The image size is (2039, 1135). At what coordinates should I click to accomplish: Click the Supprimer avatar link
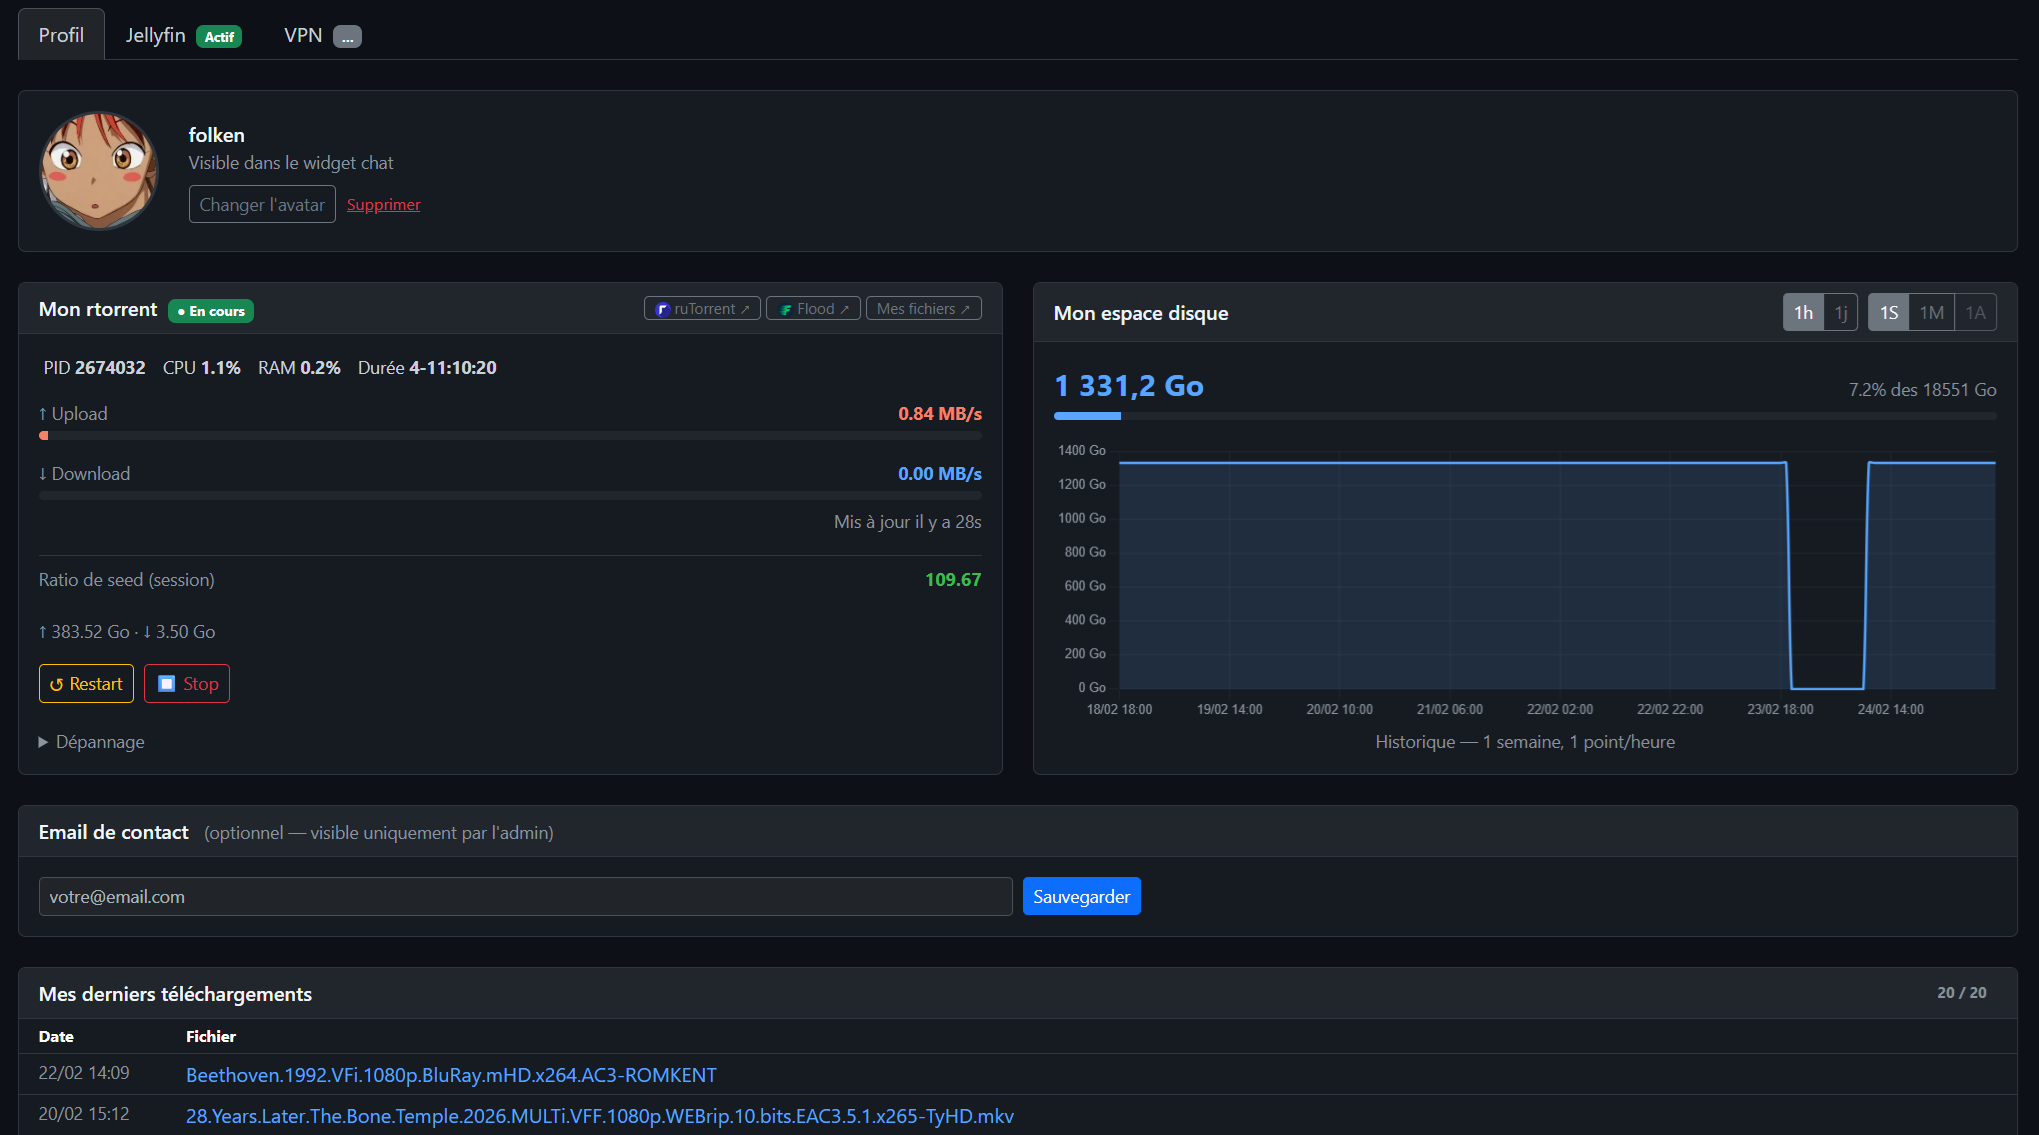(383, 205)
